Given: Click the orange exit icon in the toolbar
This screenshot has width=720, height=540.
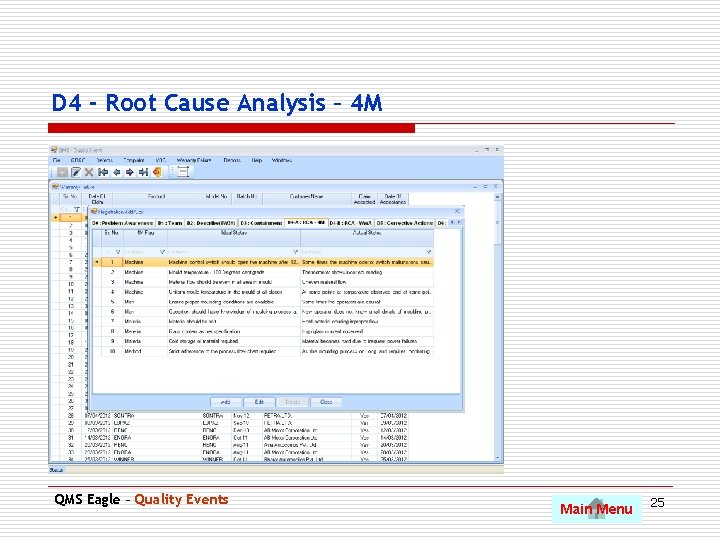Looking at the screenshot, I should point(157,172).
